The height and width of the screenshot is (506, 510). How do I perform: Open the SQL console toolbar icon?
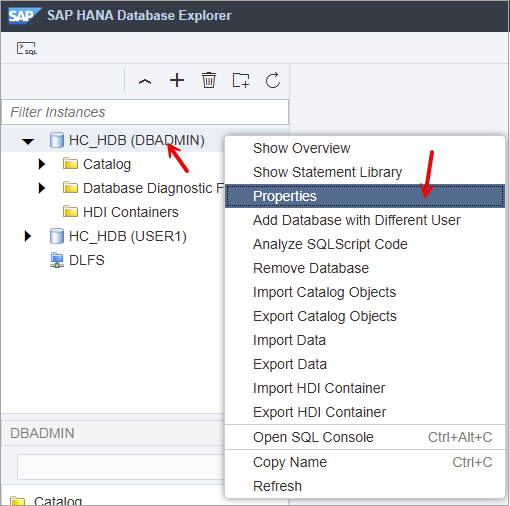coord(27,48)
